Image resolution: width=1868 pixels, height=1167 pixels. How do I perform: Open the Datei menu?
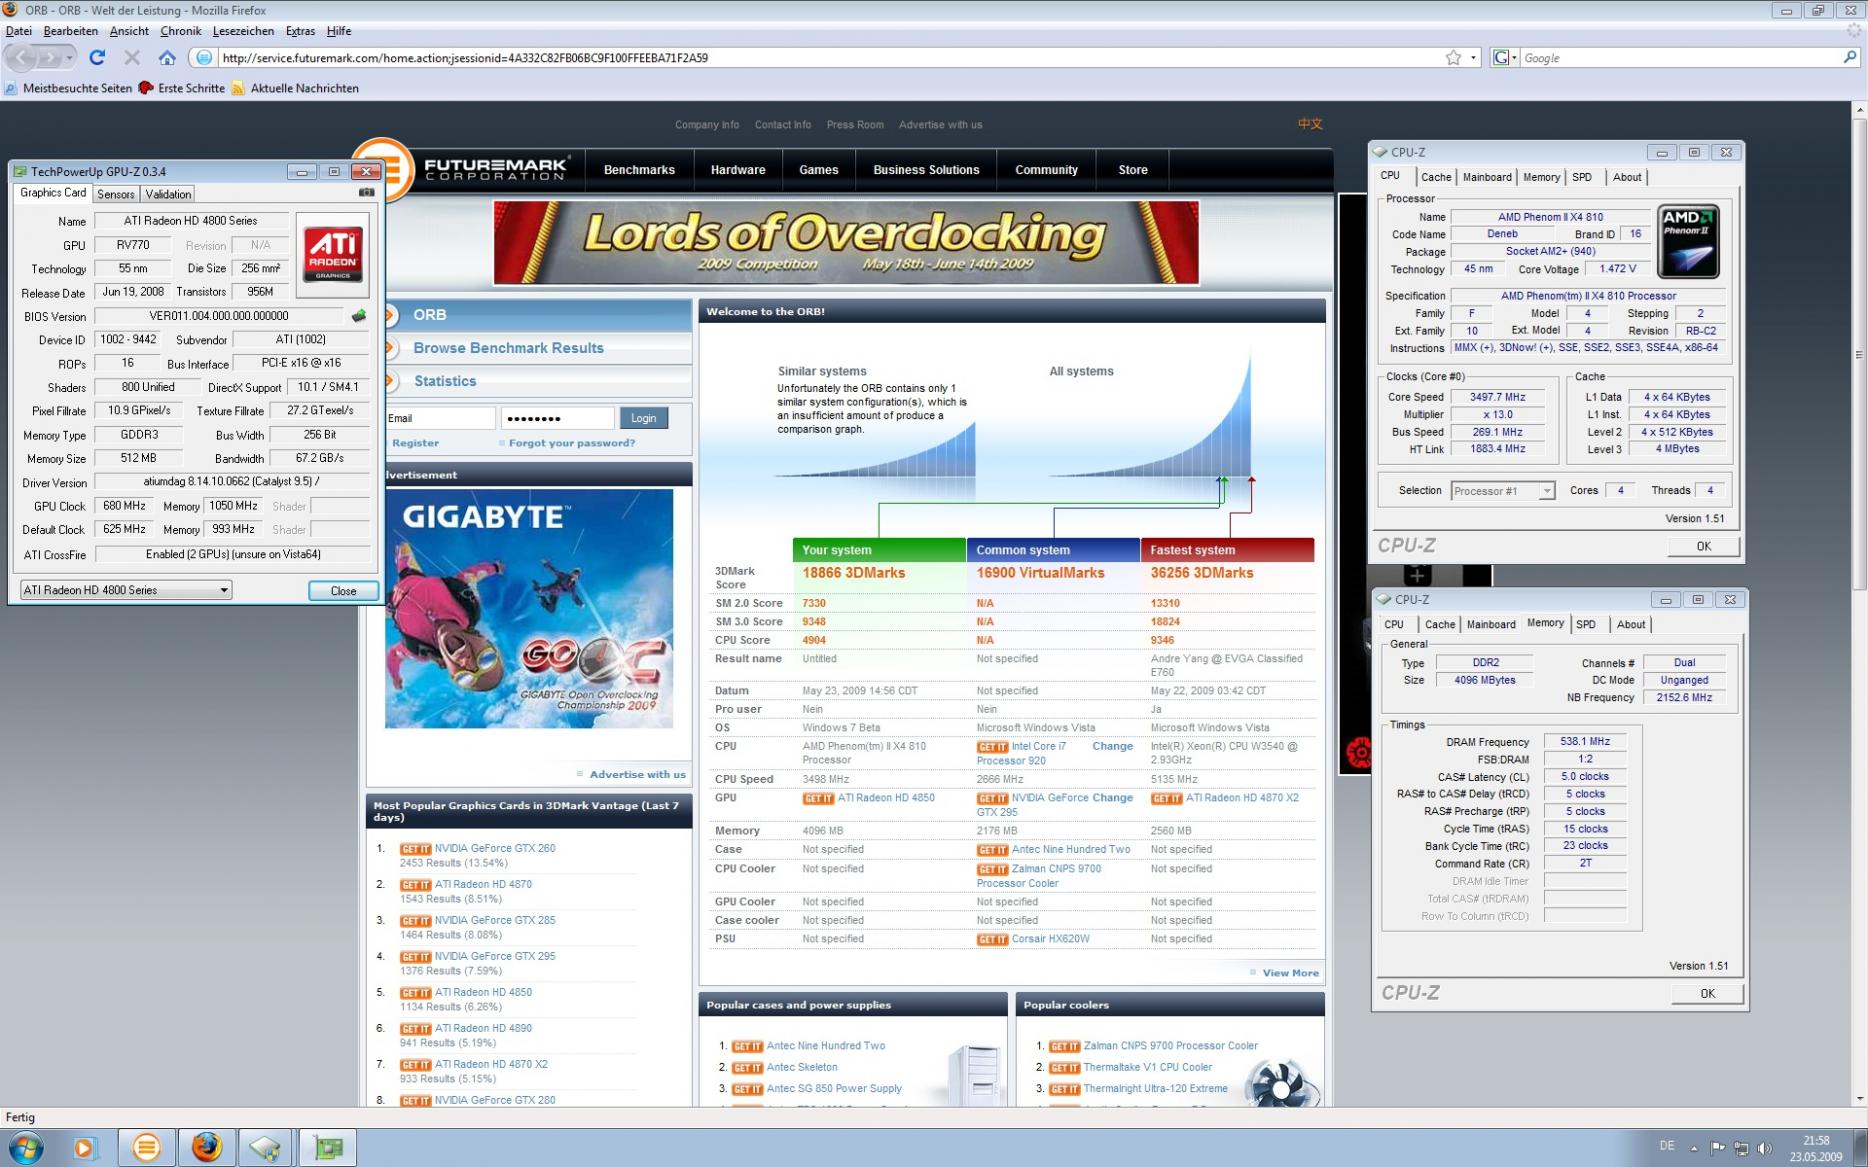(18, 31)
